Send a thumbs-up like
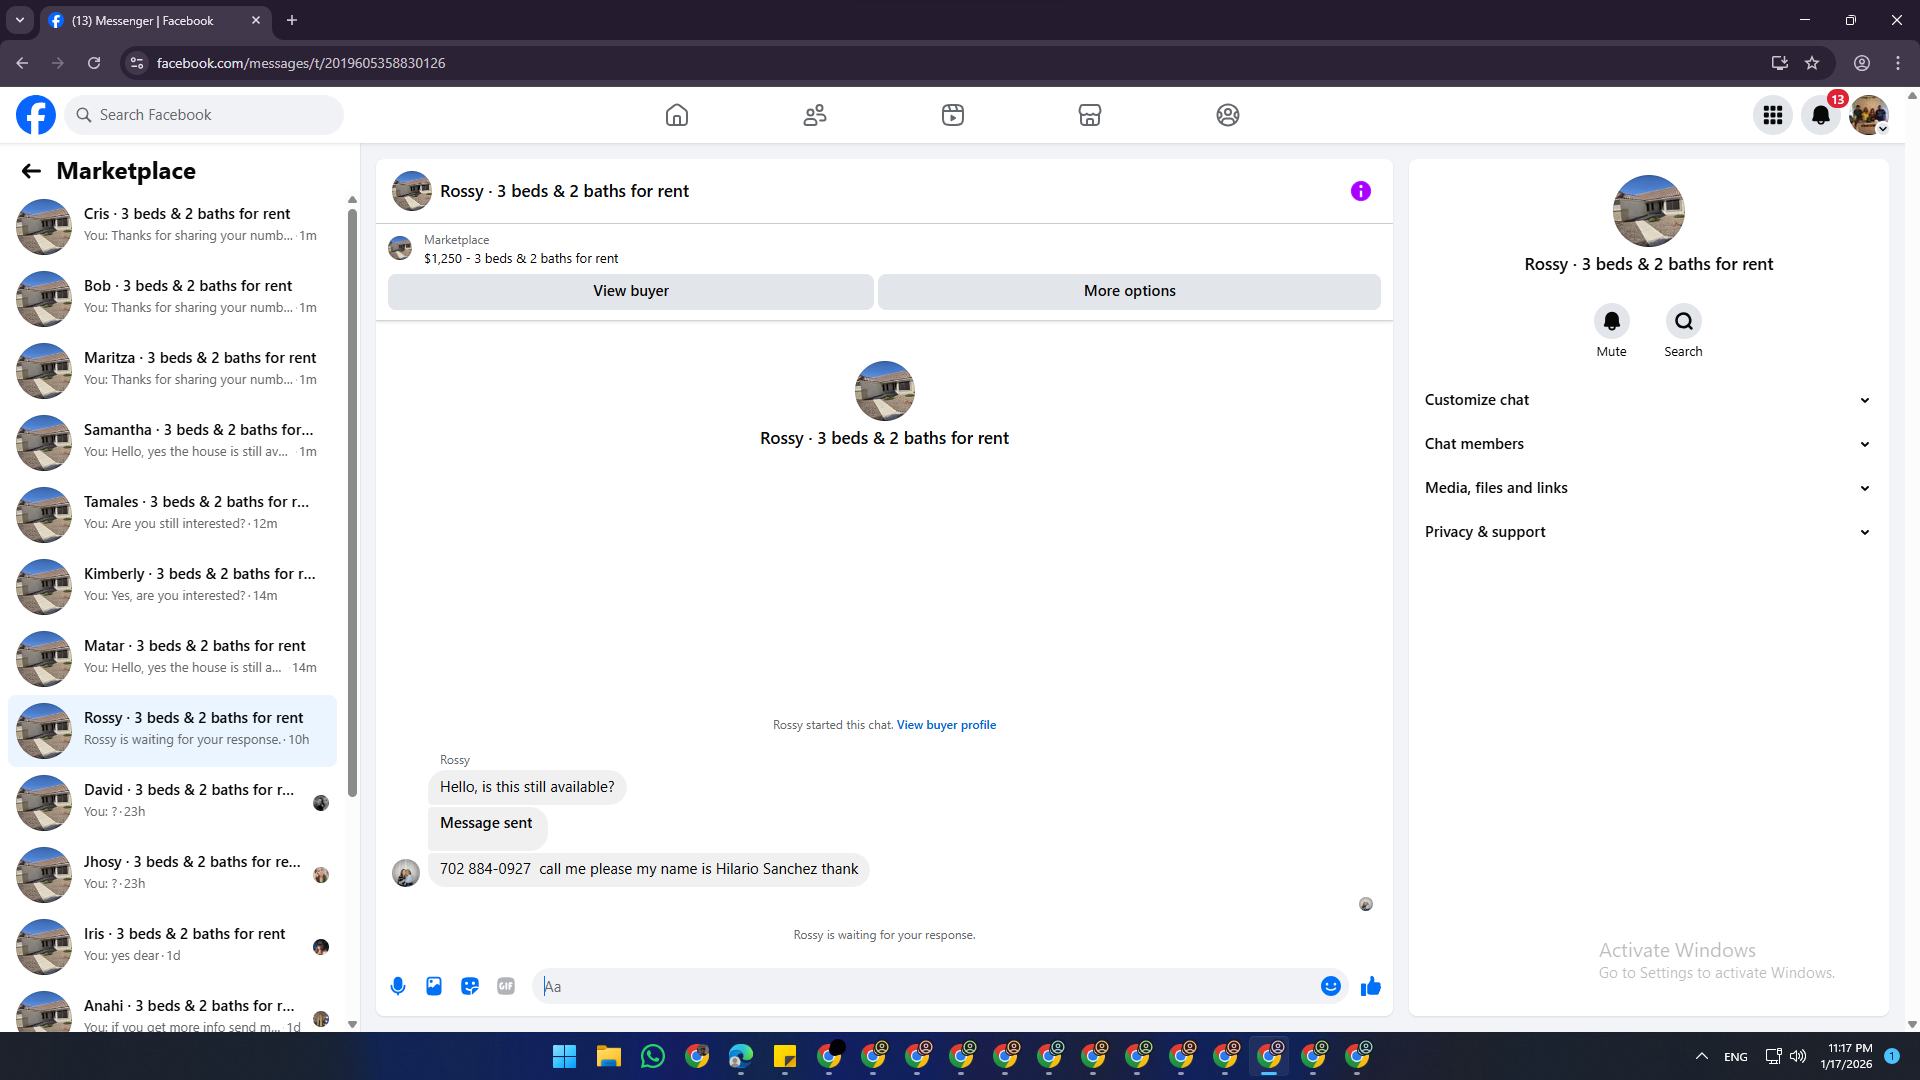Image resolution: width=1920 pixels, height=1080 pixels. (x=1370, y=986)
